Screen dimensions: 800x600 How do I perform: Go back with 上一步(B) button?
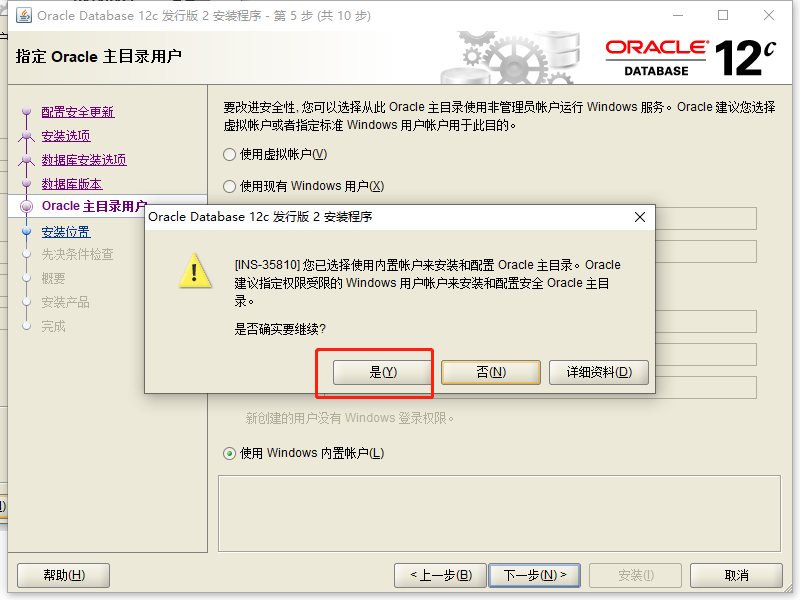click(x=441, y=576)
